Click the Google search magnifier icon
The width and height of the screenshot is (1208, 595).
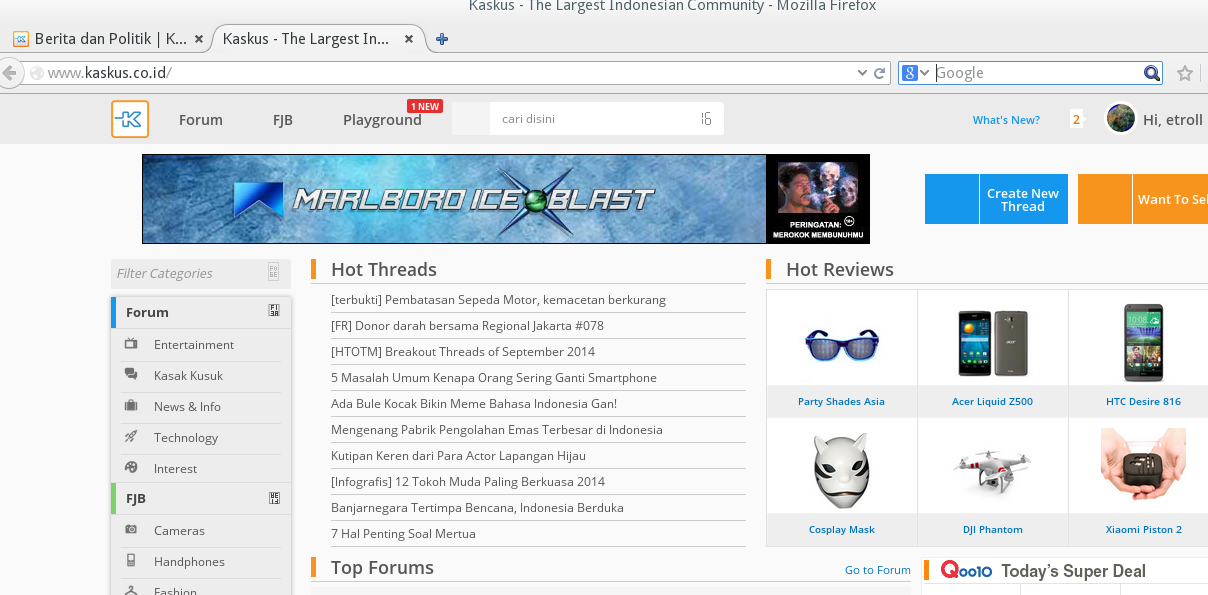[1152, 73]
